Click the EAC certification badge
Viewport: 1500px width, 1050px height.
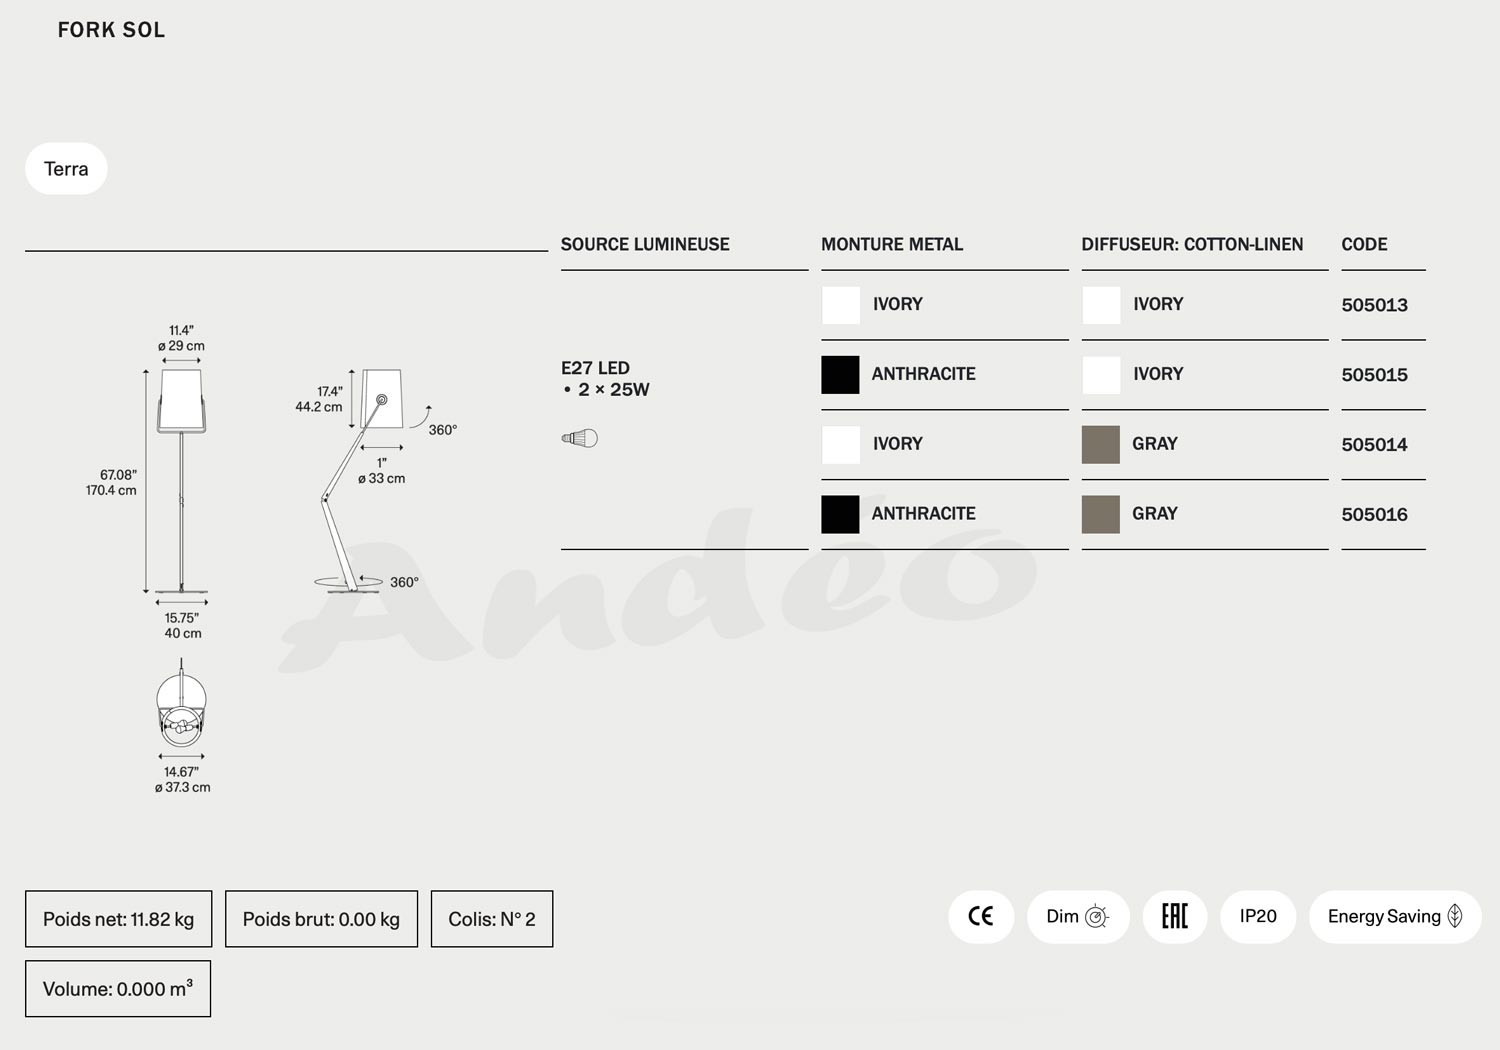click(1175, 917)
